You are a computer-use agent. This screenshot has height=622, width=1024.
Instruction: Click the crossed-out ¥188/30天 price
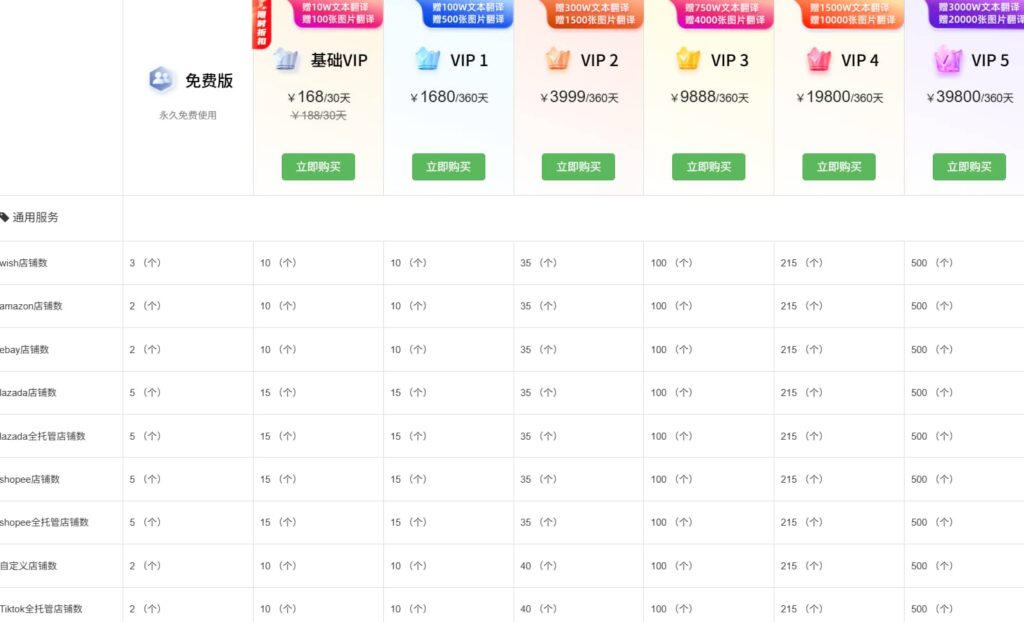tap(318, 116)
